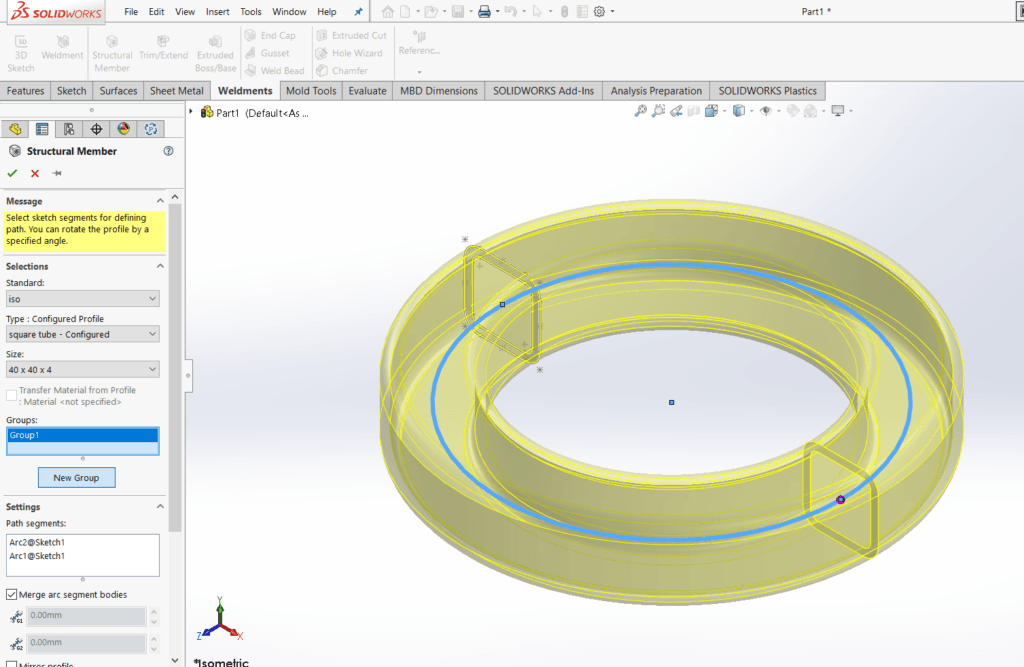Expand the Part1 tree node arrow
Image resolution: width=1024 pixels, height=667 pixels.
tap(192, 112)
